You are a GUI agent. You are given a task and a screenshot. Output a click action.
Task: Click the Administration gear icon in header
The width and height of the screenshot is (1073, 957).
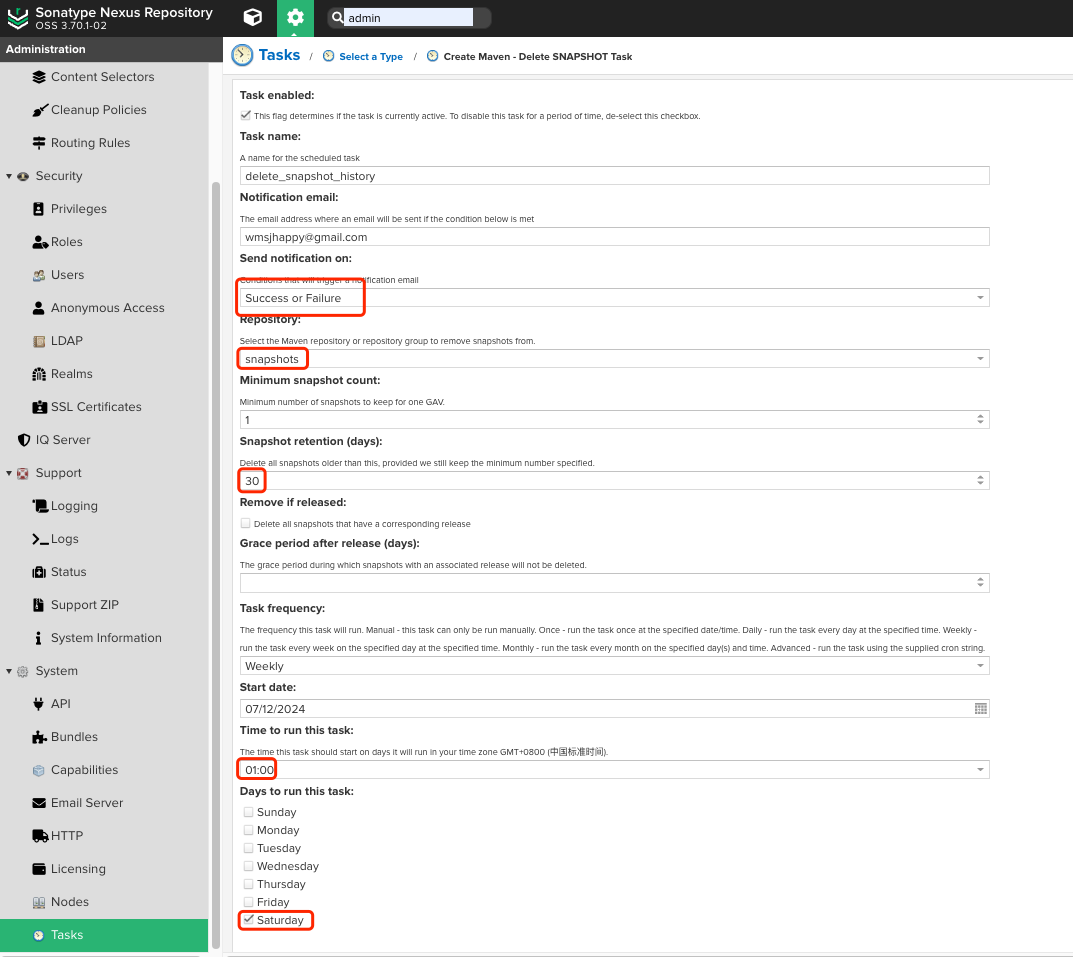[x=294, y=17]
